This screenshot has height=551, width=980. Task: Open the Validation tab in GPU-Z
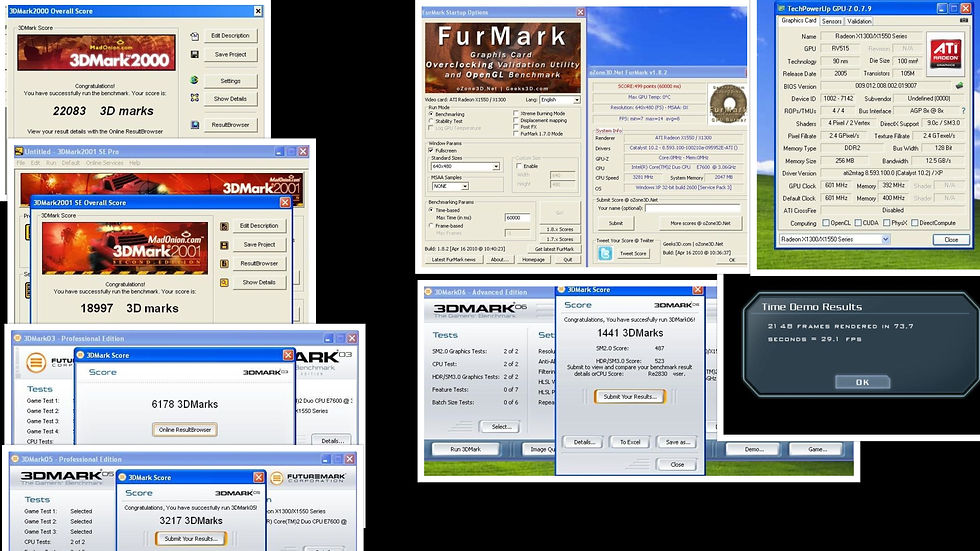tap(859, 21)
